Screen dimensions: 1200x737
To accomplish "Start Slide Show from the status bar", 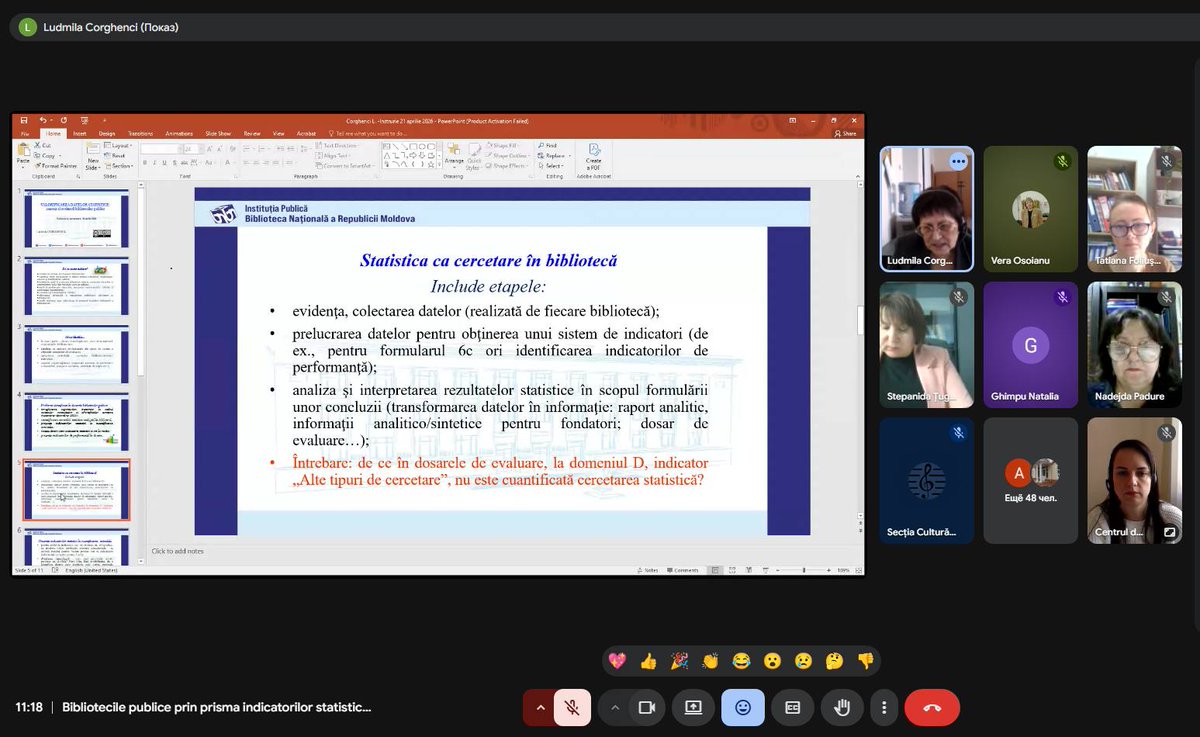I will point(765,570).
